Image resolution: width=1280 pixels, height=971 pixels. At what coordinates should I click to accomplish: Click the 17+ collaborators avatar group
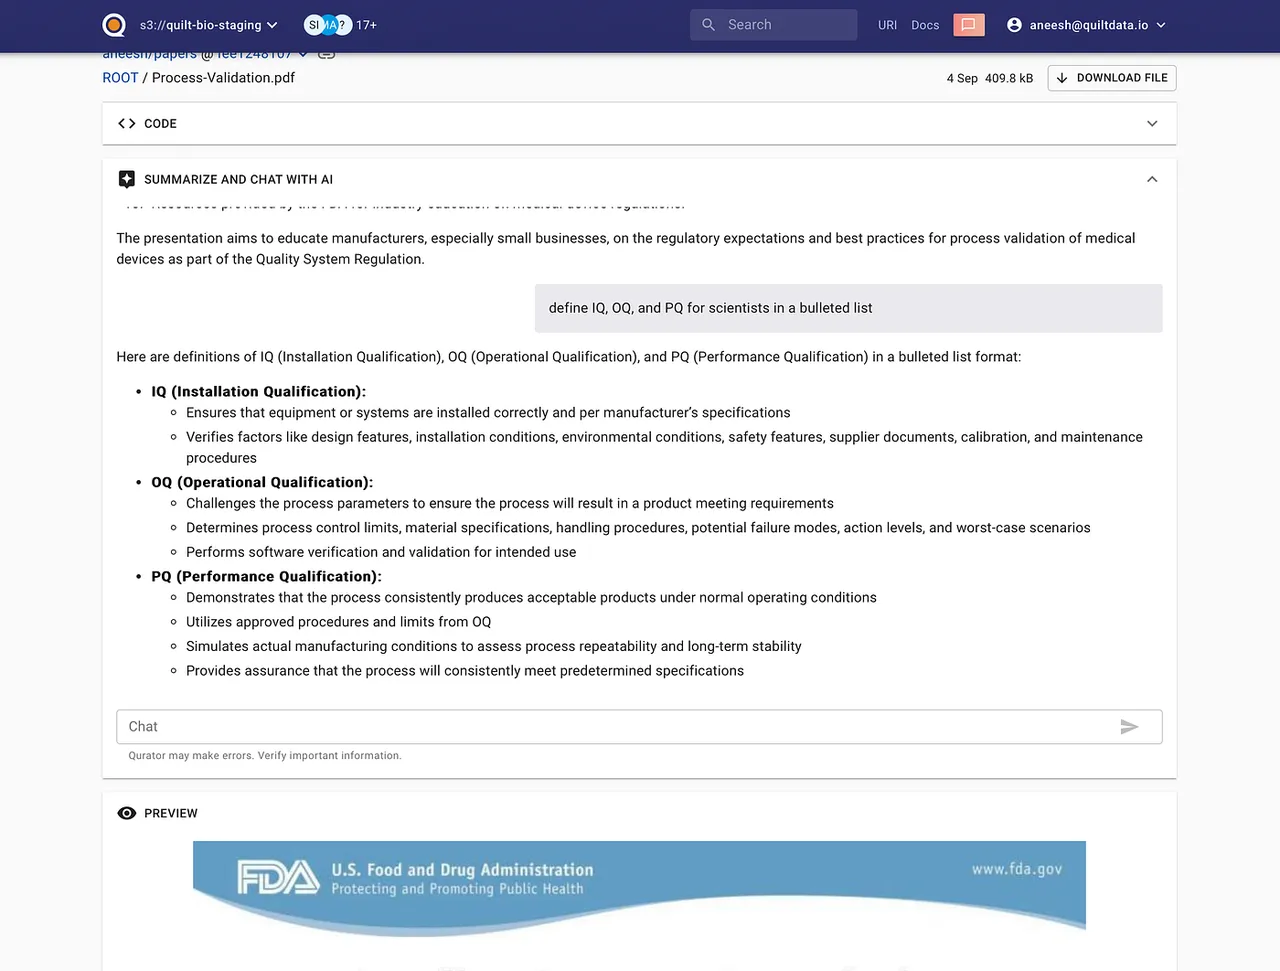(x=340, y=25)
